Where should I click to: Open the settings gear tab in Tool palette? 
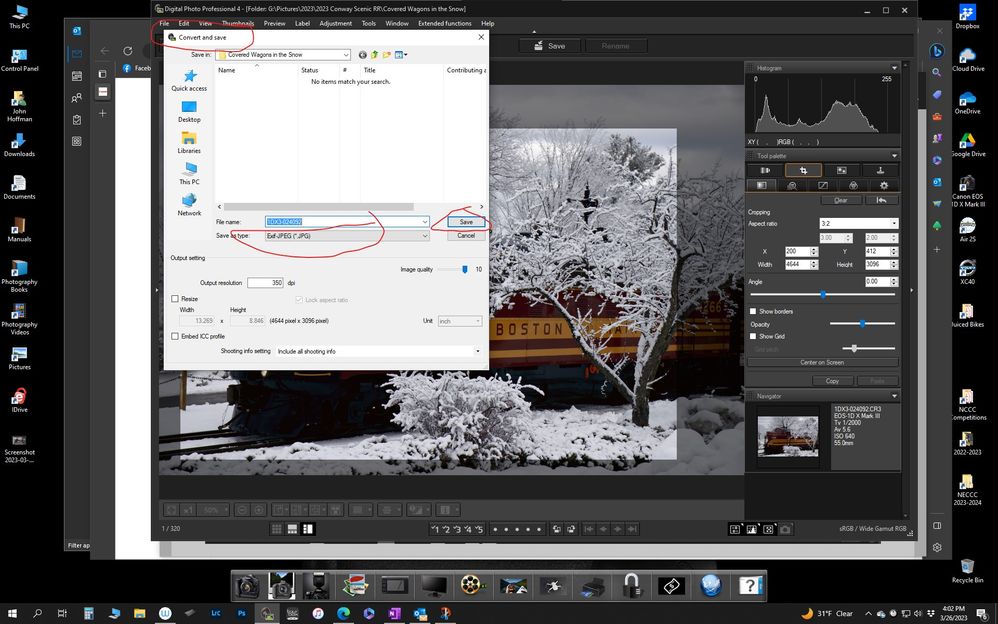coord(883,185)
